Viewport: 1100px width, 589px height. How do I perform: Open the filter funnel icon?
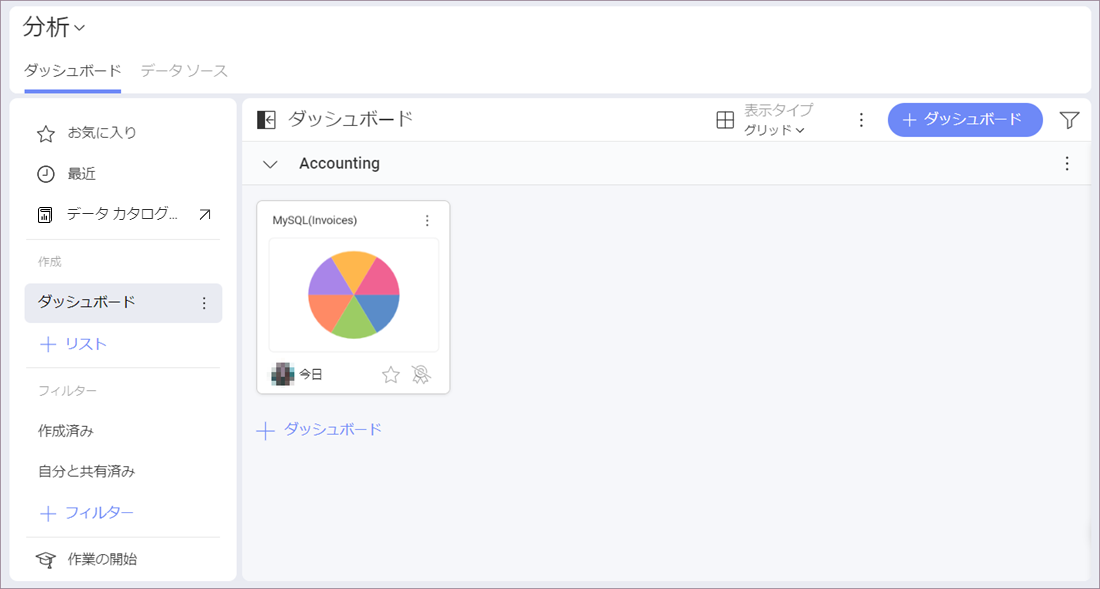(1069, 120)
